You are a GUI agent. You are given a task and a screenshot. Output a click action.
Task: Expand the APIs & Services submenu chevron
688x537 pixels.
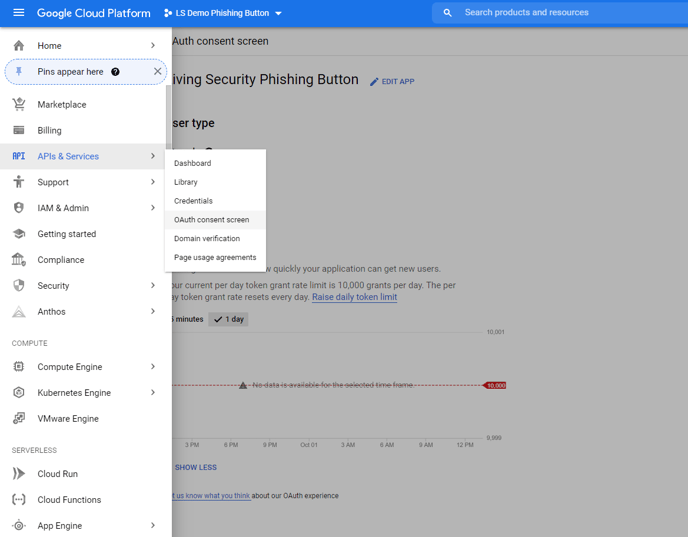(x=153, y=156)
